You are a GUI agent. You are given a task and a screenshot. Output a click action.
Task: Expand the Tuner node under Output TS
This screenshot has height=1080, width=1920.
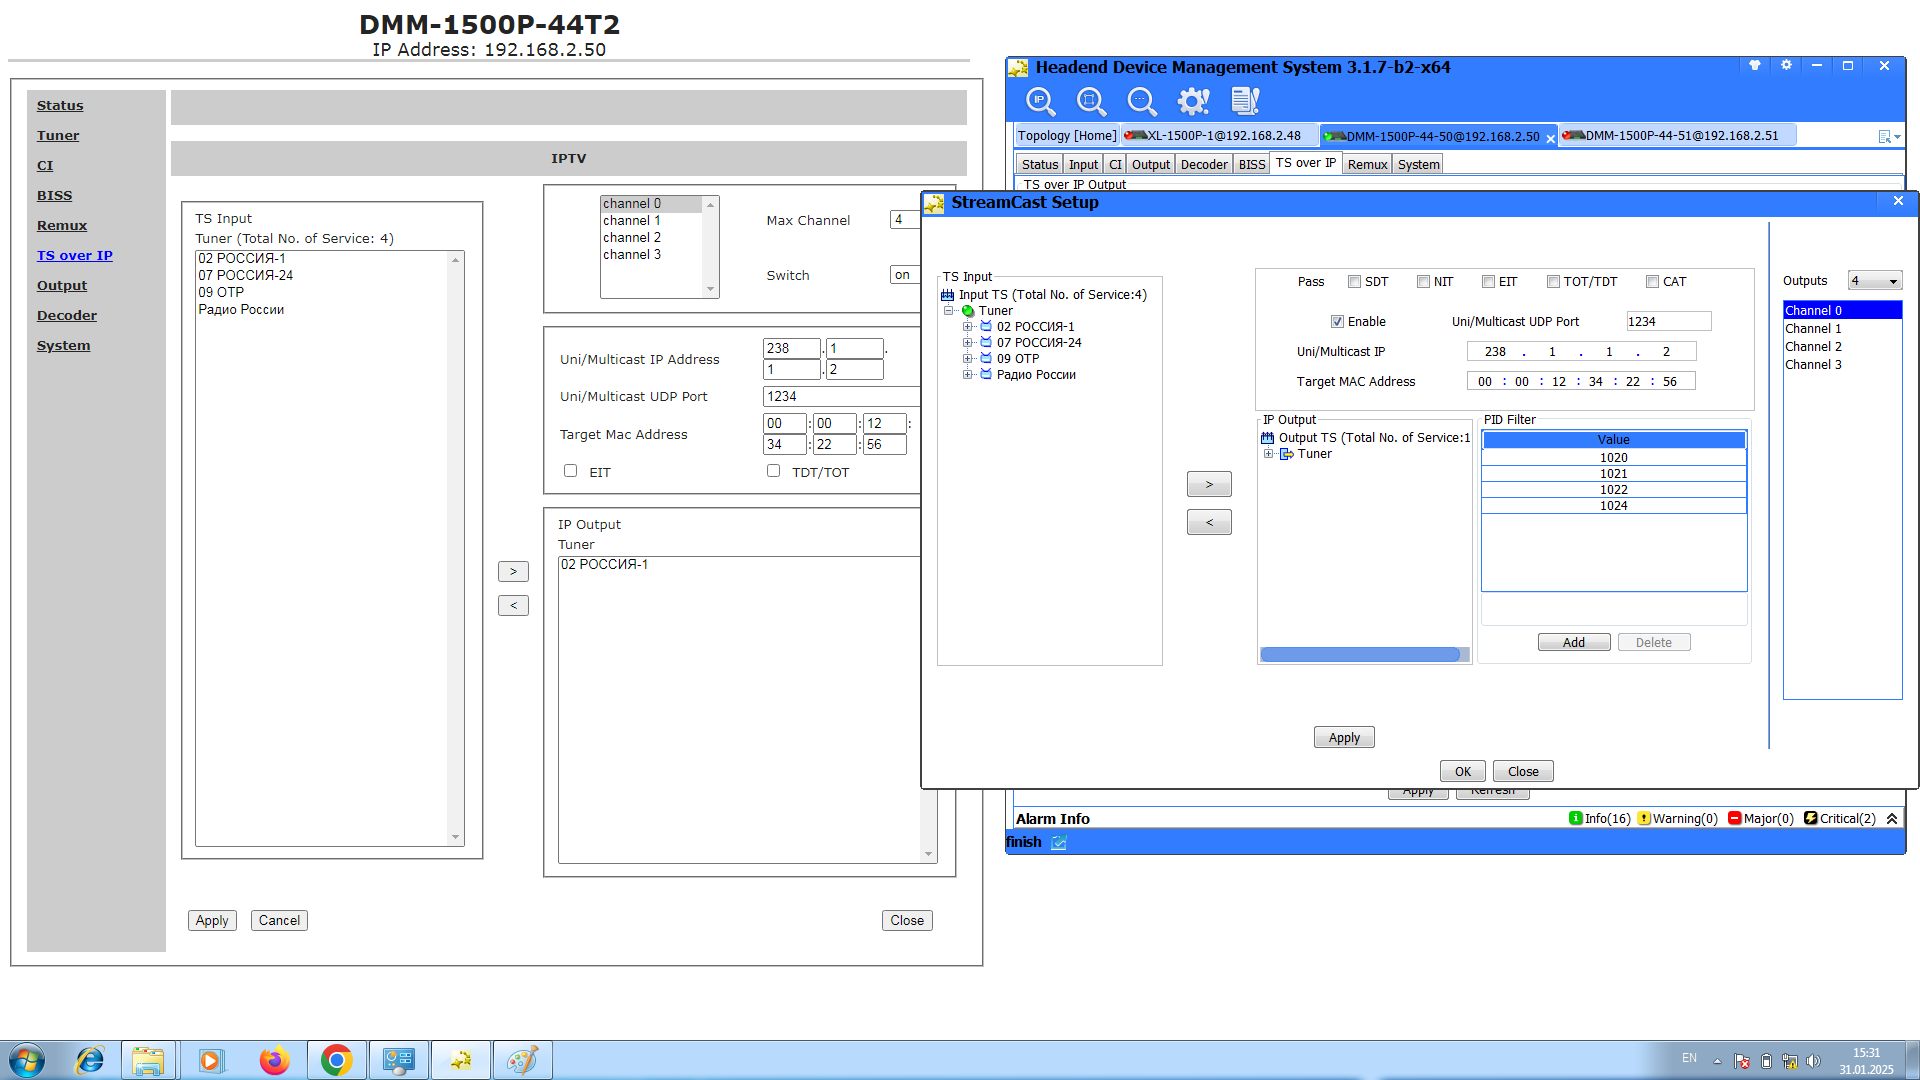pyautogui.click(x=1268, y=454)
